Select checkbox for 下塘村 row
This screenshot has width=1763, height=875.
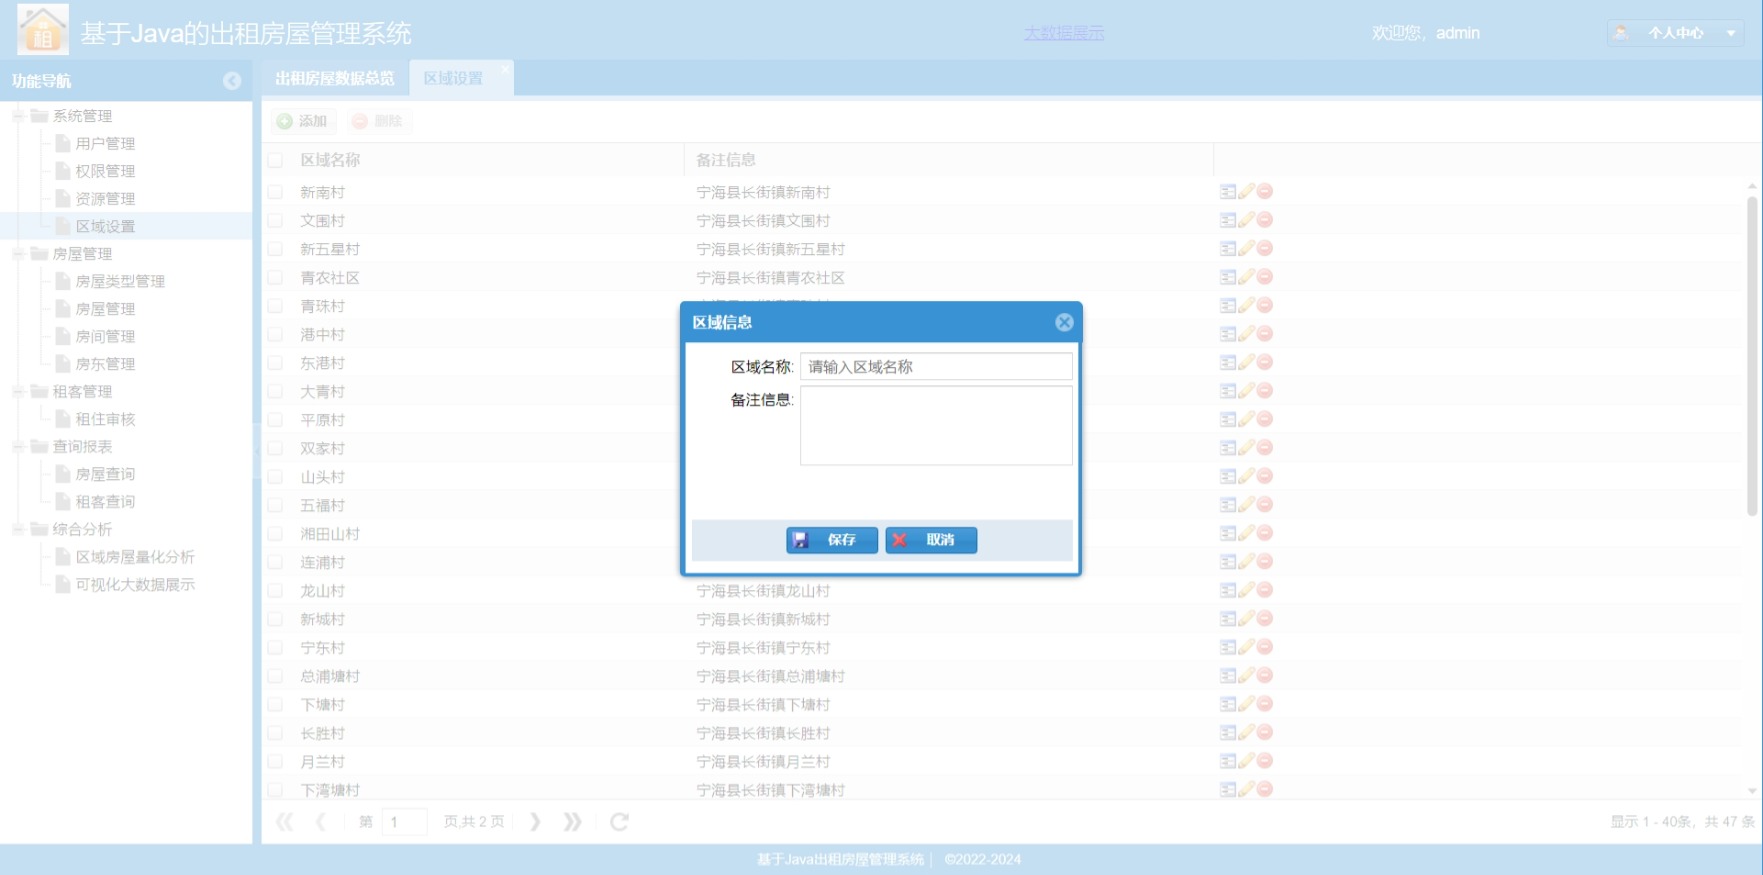coord(275,705)
